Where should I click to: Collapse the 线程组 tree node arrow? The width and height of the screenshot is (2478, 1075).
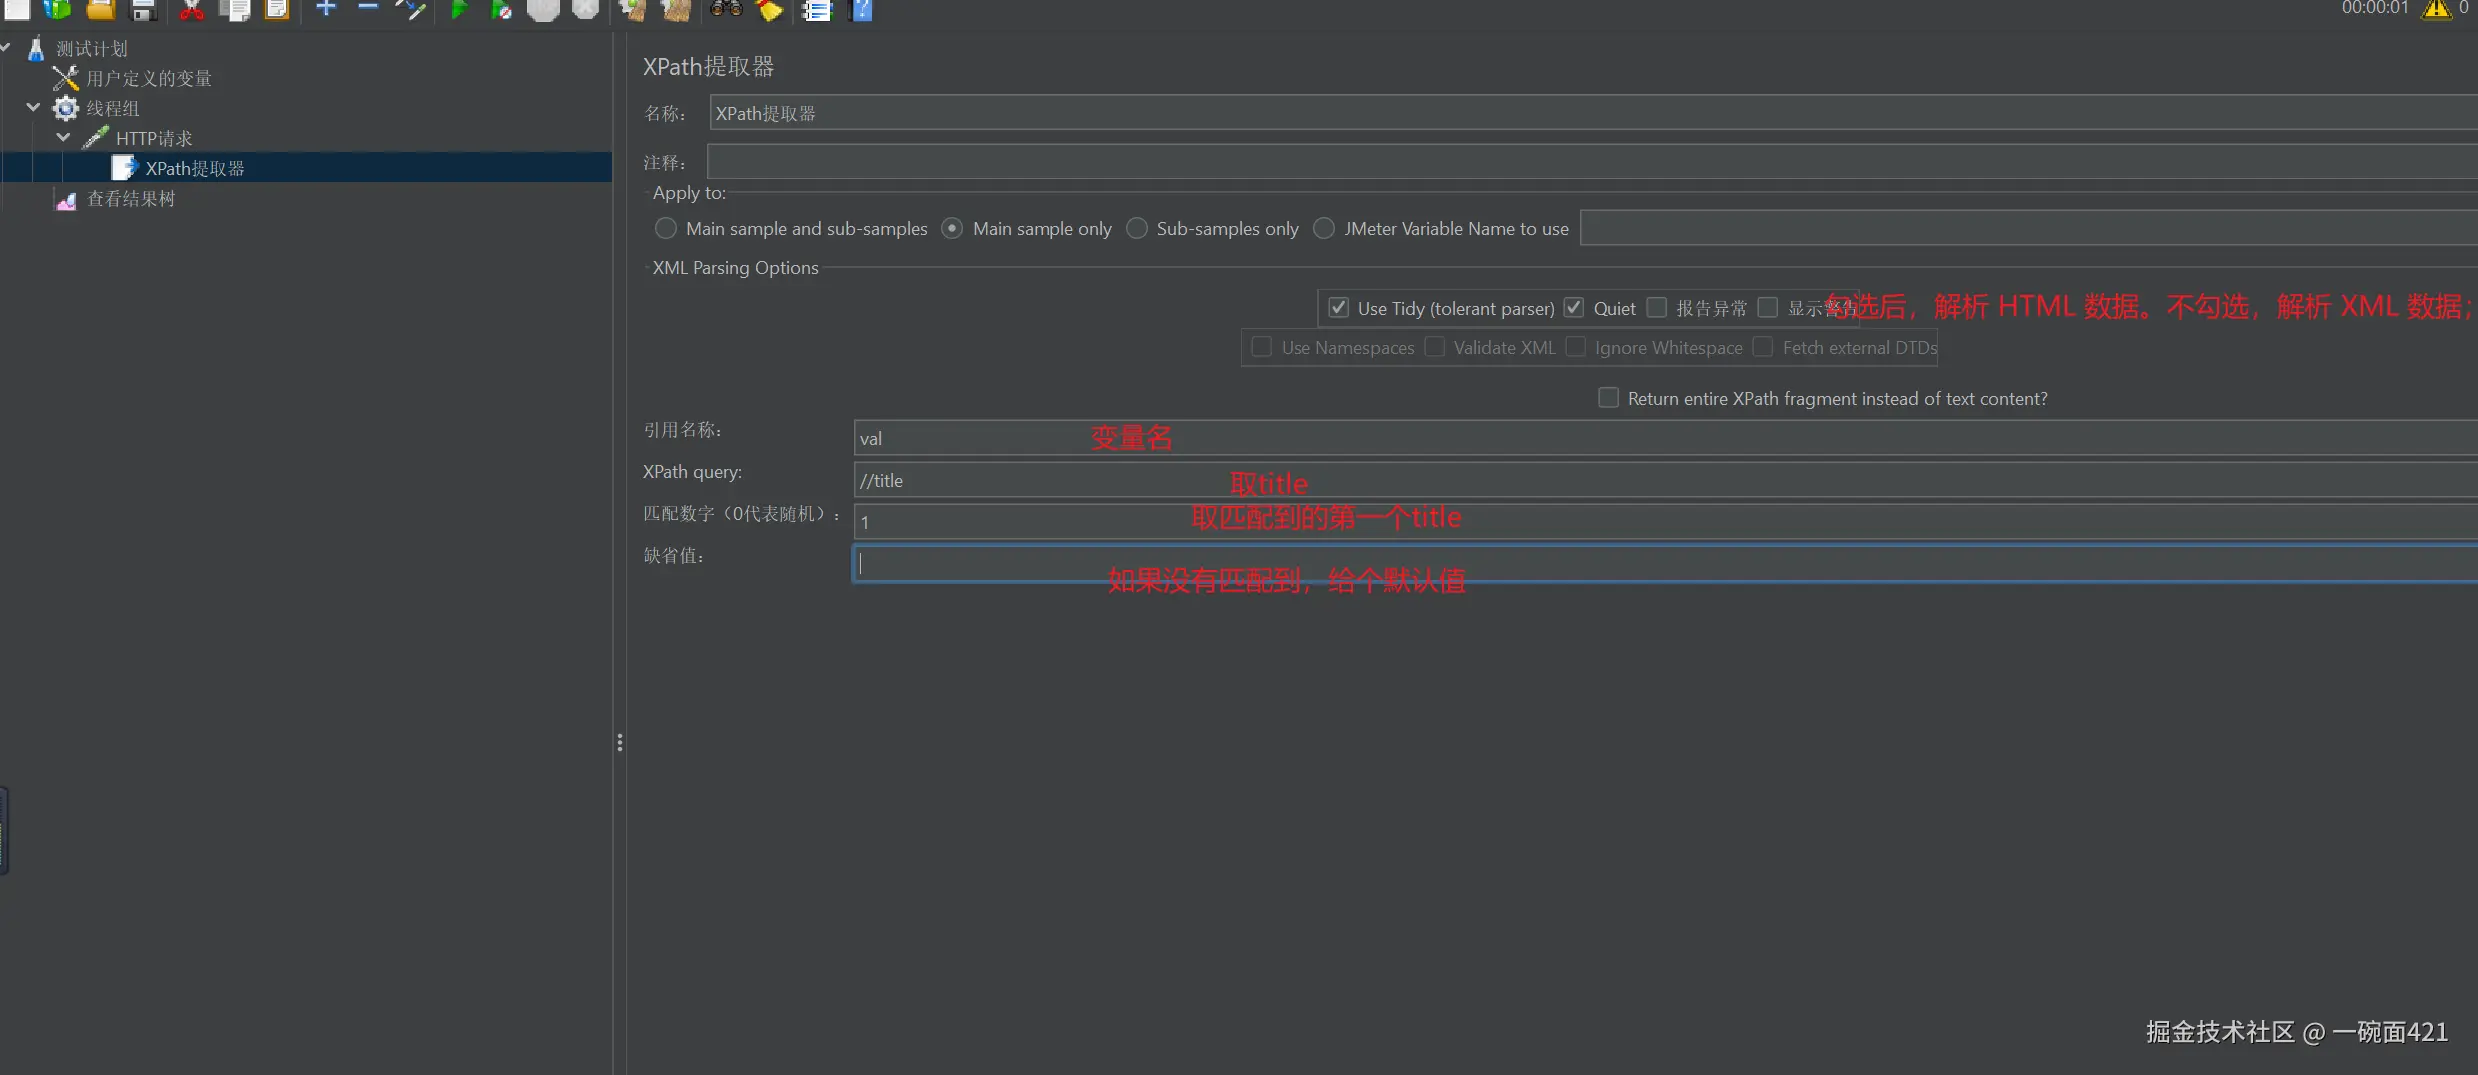[33, 107]
